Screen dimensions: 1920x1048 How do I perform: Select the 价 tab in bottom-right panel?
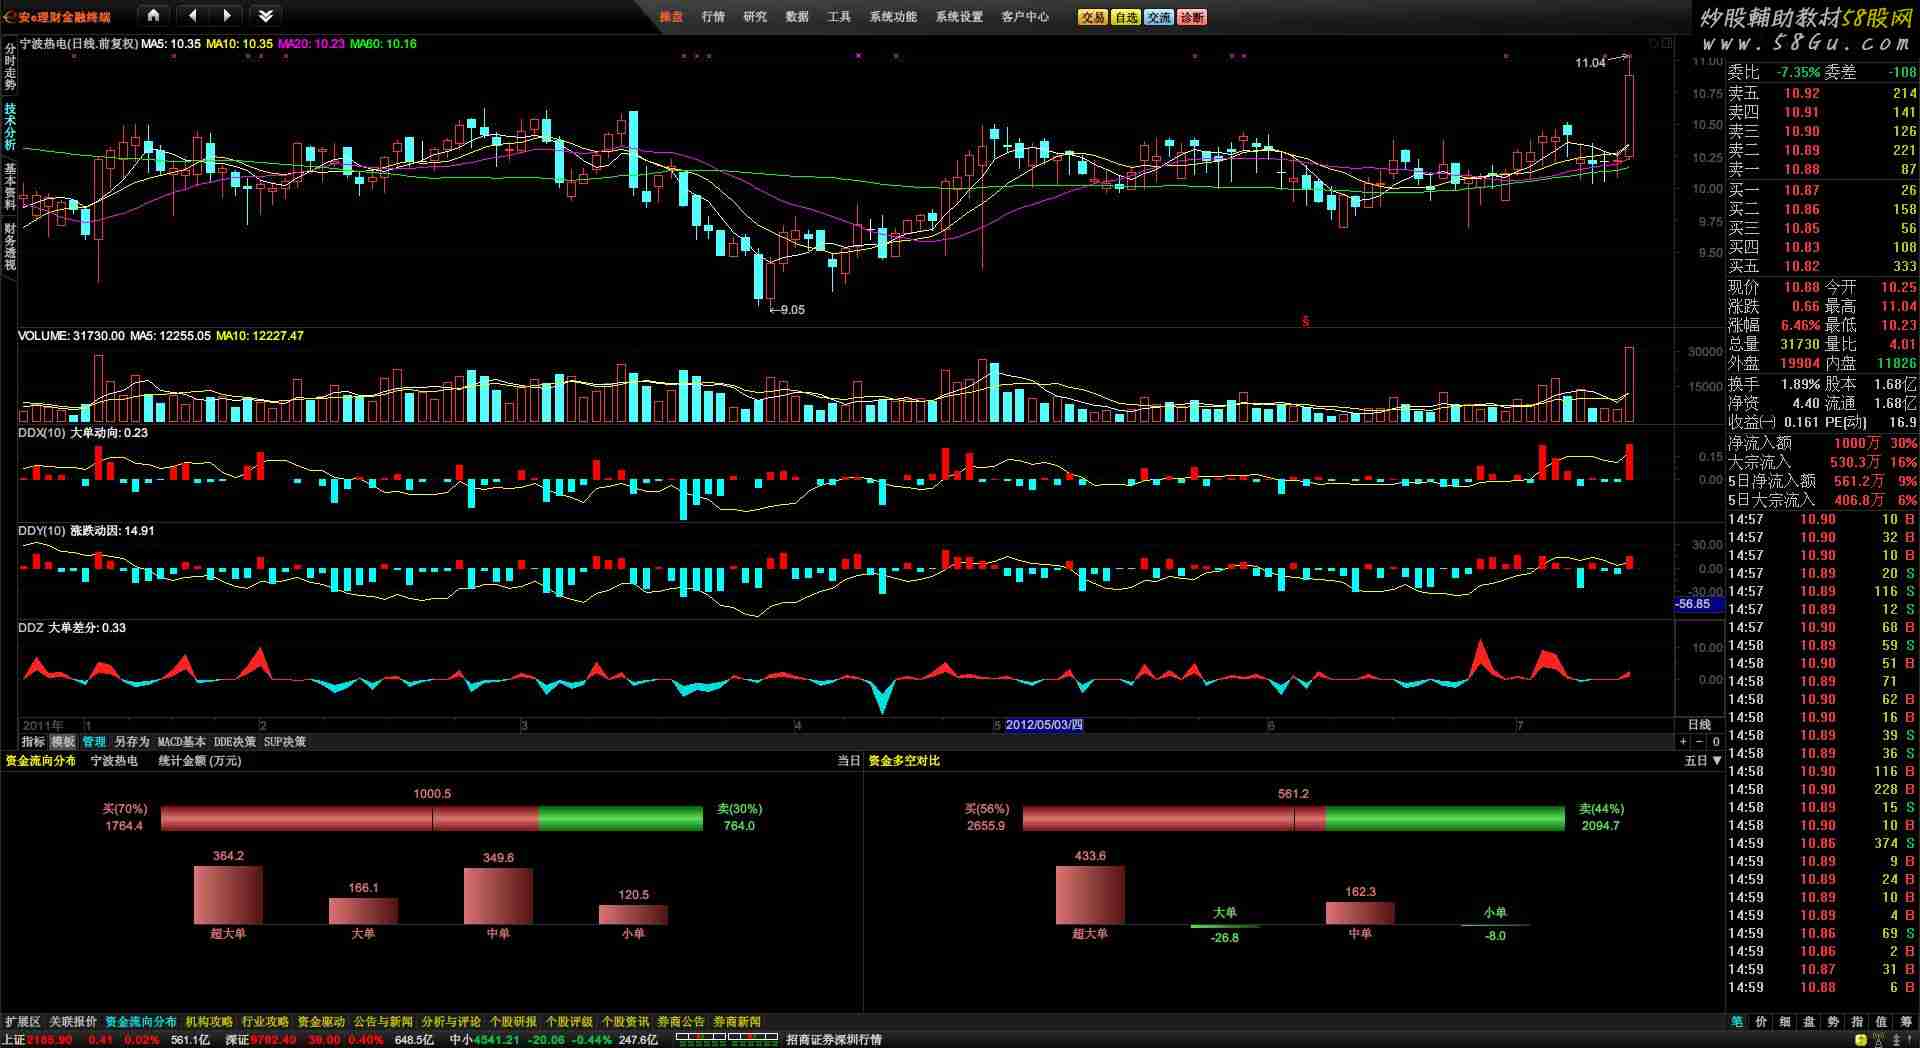pyautogui.click(x=1761, y=1022)
